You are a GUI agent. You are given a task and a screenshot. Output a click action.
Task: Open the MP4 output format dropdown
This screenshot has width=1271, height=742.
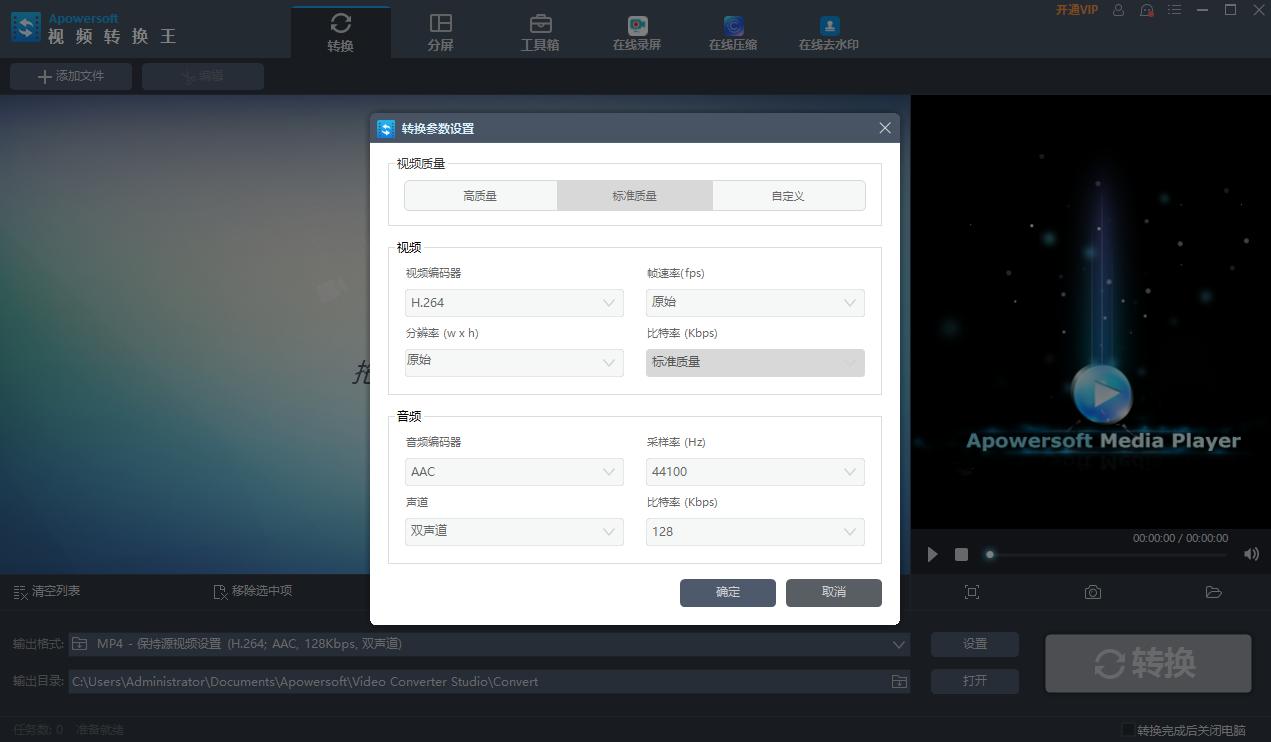(897, 643)
